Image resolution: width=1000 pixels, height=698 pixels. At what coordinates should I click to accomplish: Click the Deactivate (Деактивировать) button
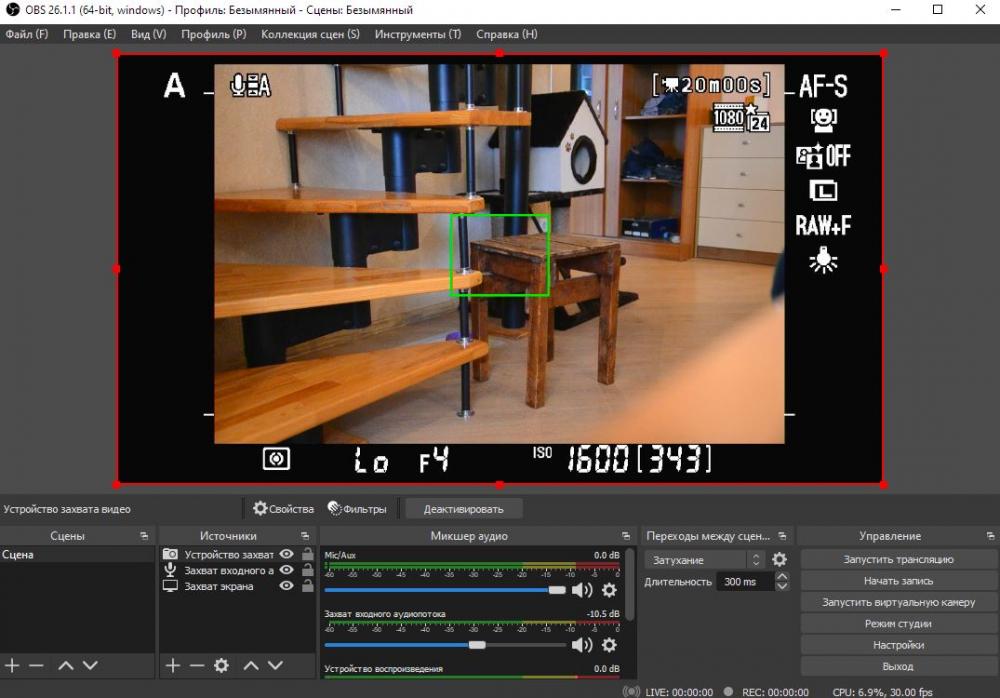(x=464, y=509)
